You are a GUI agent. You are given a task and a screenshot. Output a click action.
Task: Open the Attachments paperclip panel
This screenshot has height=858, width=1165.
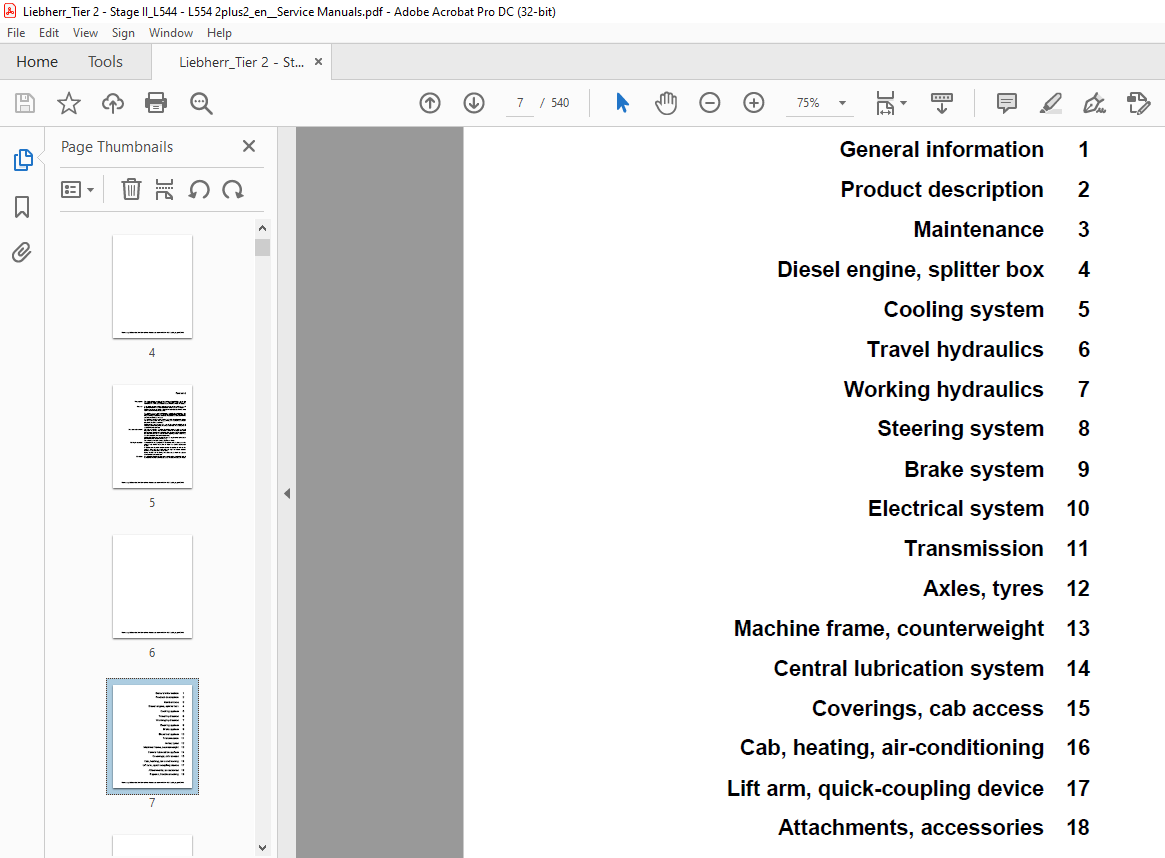tap(22, 253)
